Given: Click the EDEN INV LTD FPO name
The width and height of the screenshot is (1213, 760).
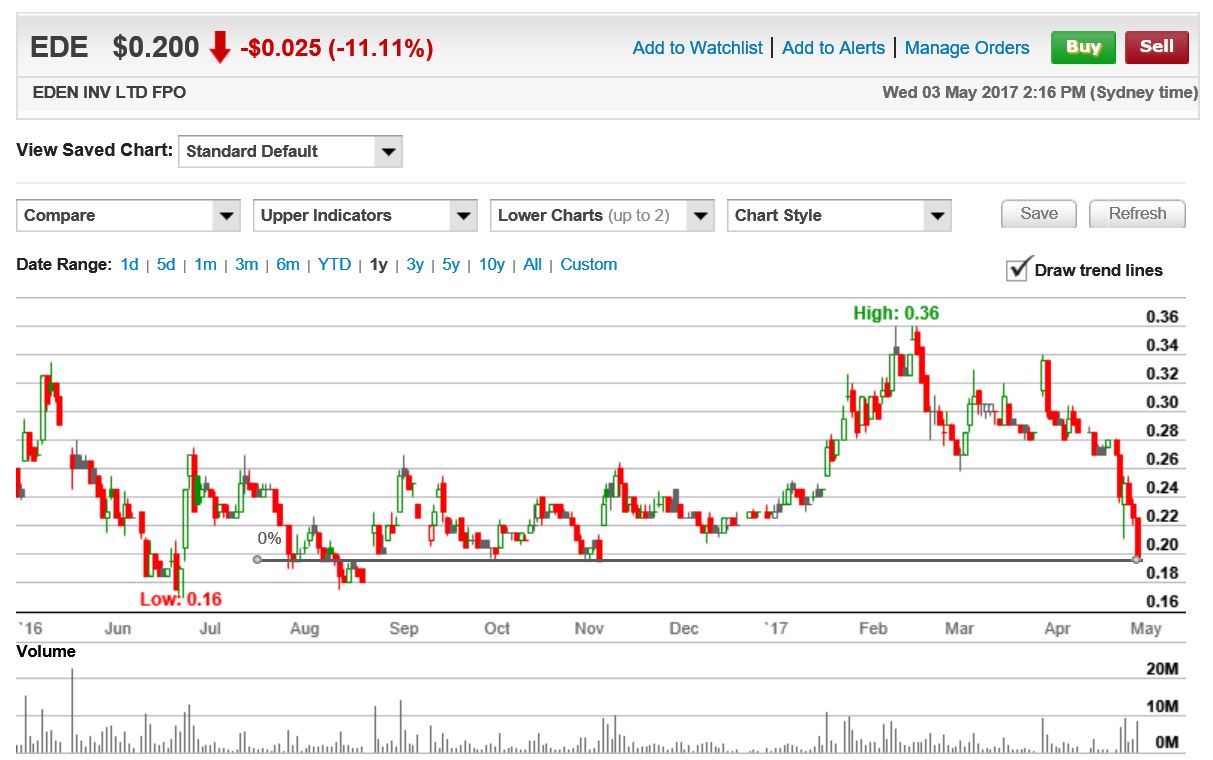Looking at the screenshot, I should coord(109,92).
